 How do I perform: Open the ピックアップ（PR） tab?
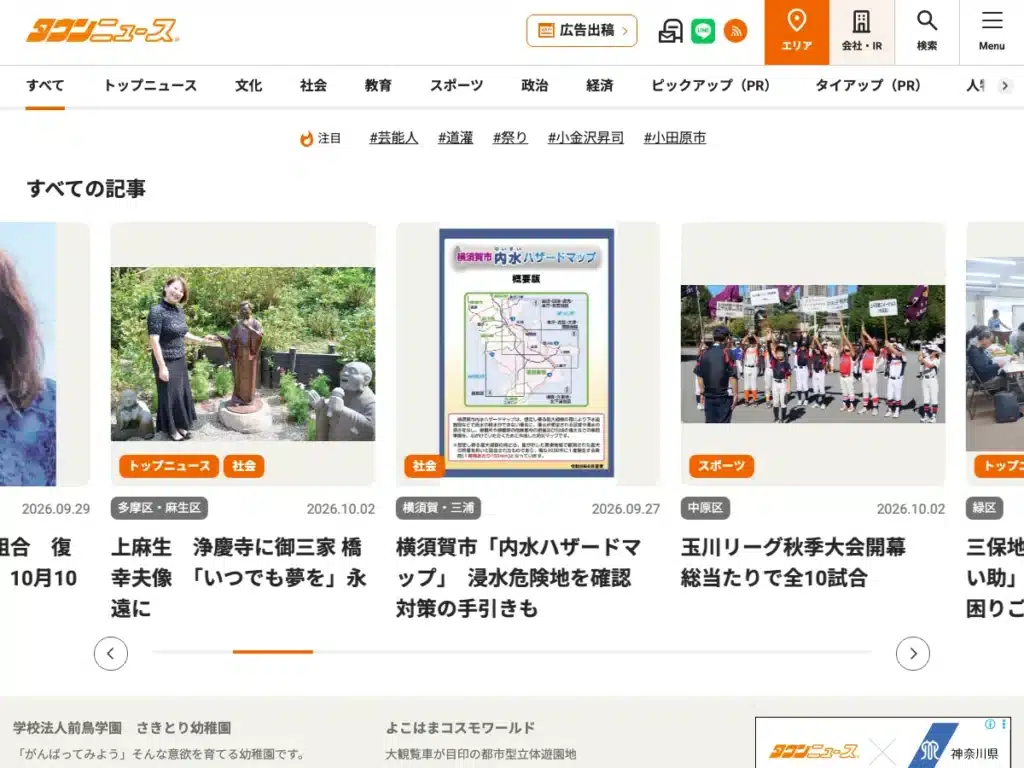point(711,86)
